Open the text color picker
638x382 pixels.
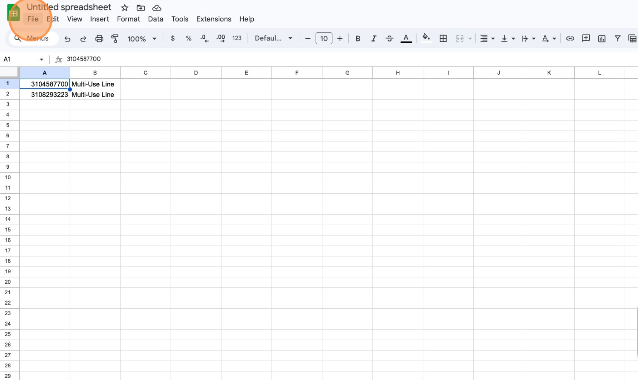[x=406, y=39]
